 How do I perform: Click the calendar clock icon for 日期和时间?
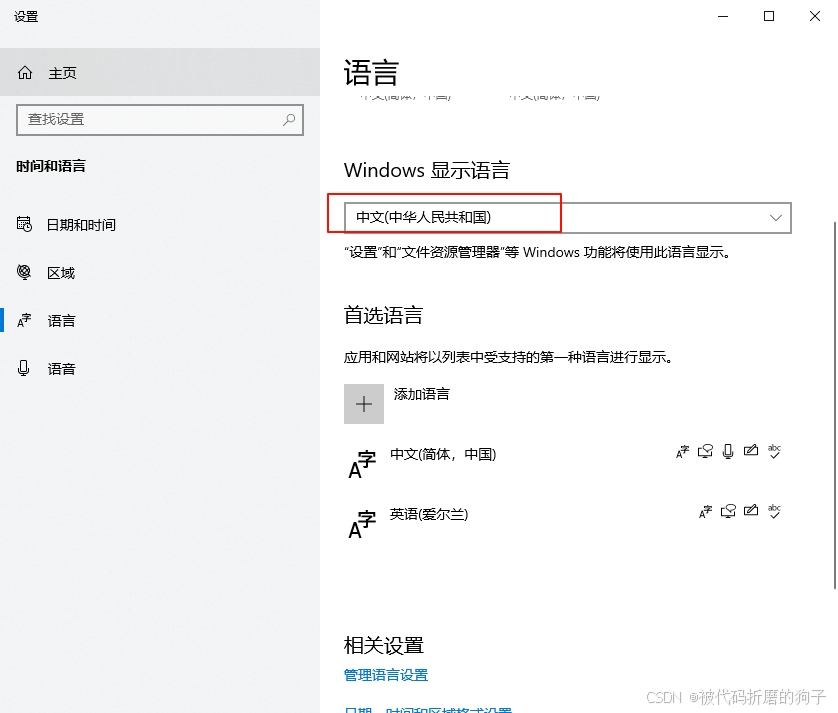(24, 224)
